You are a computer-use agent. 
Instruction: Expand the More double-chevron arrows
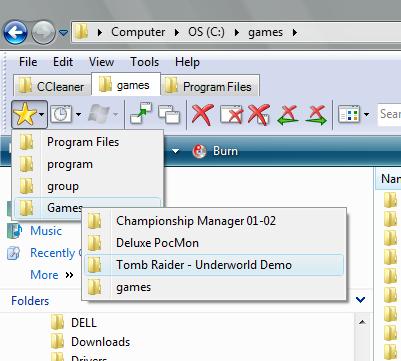tap(69, 275)
